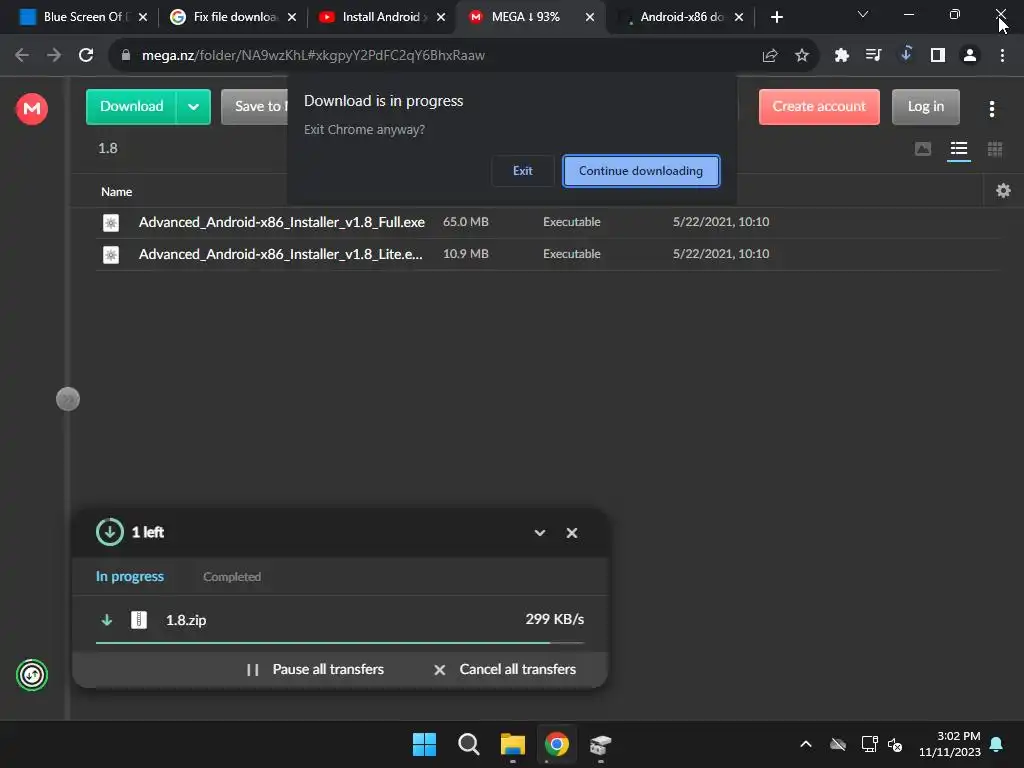Open the Download dropdown arrow
1024x768 pixels.
click(x=193, y=106)
